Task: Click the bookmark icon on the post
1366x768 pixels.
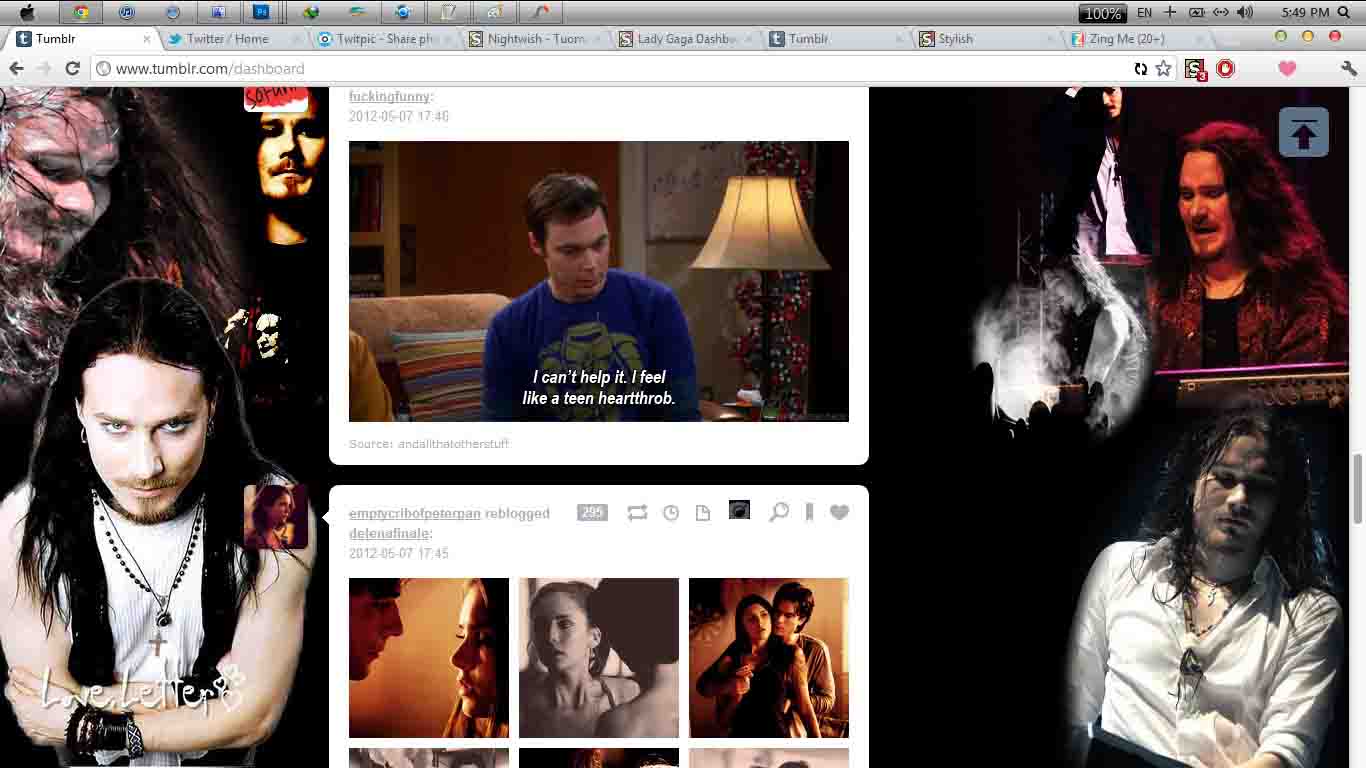Action: pos(809,512)
